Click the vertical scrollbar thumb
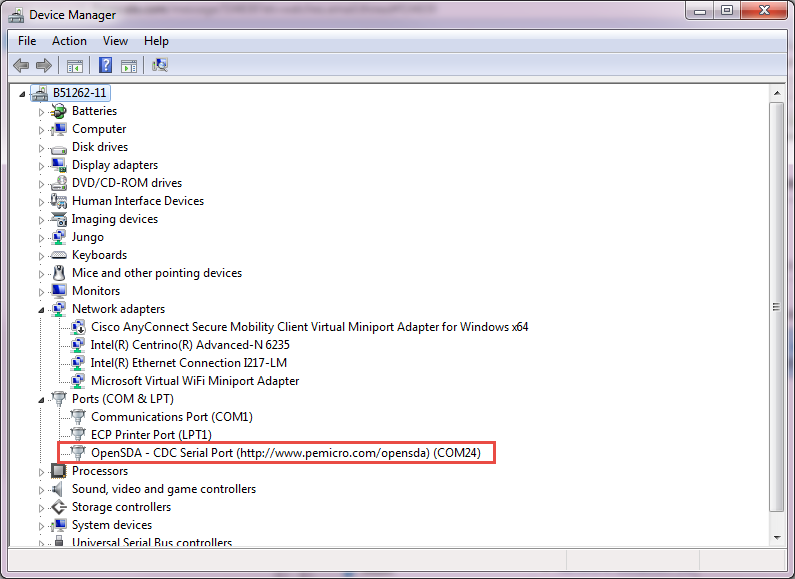The image size is (795, 579). pyautogui.click(x=777, y=307)
